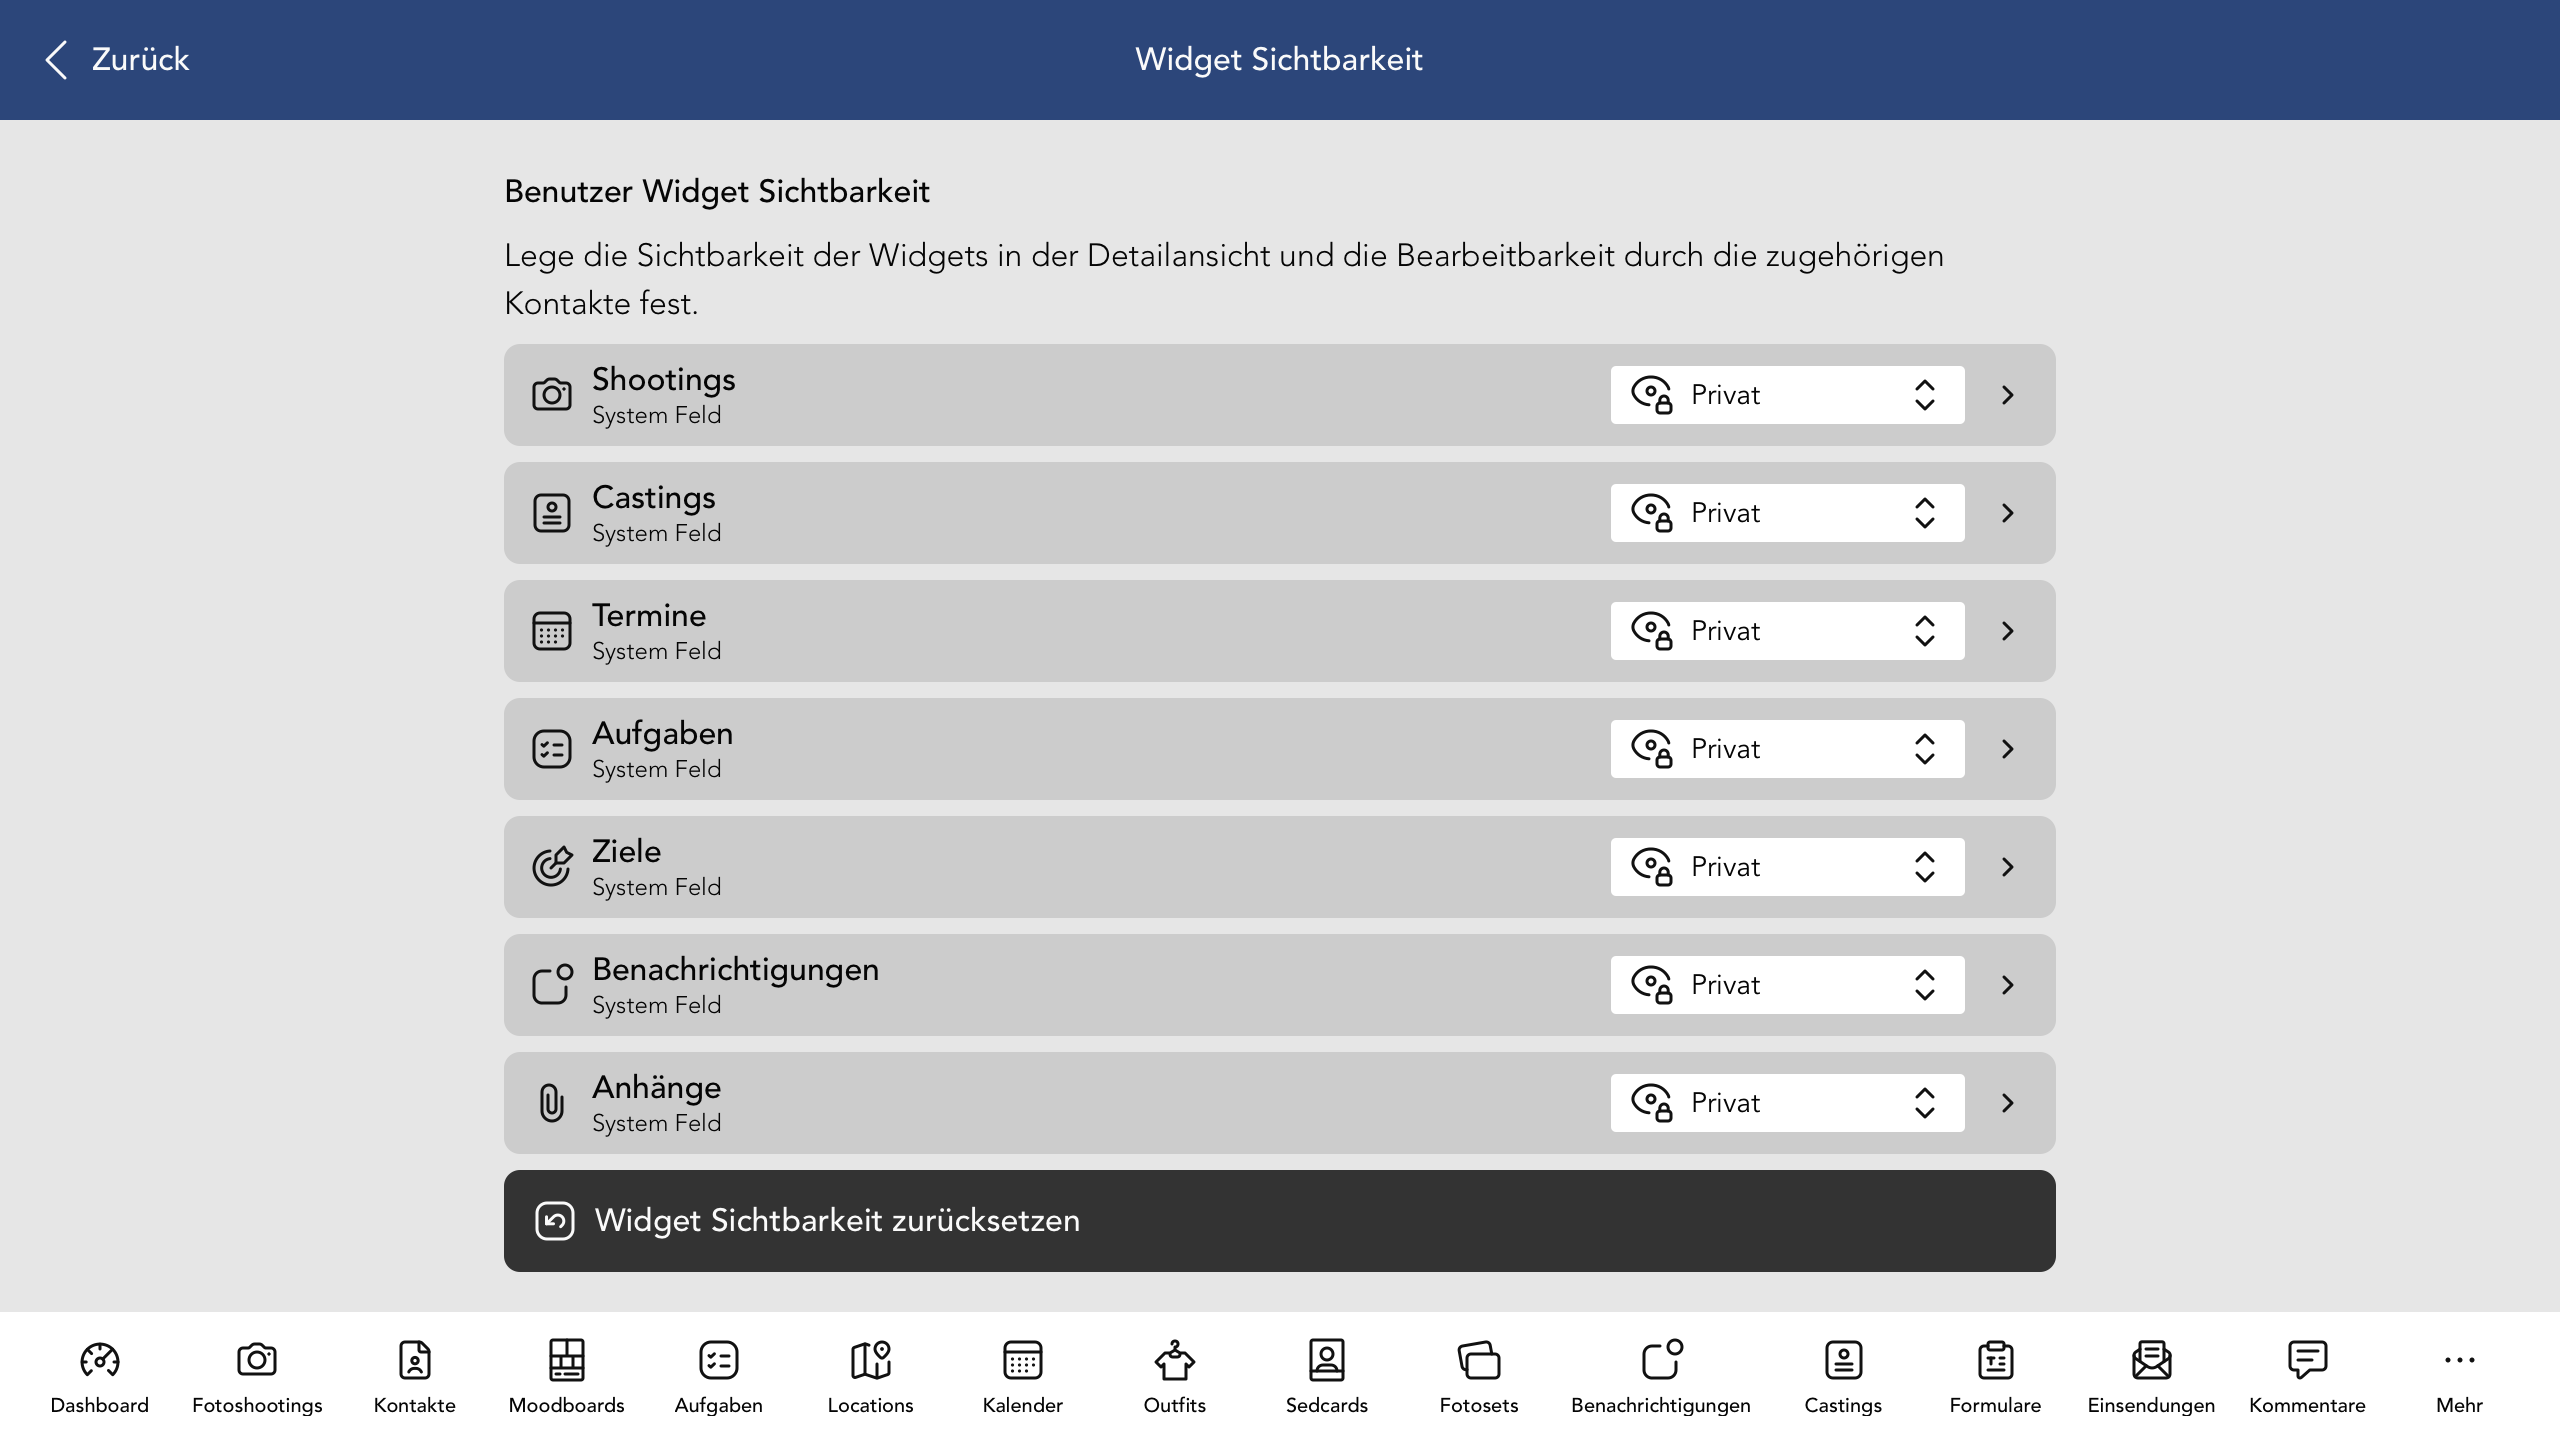Expand the Benachrichtigungen widget row
Image resolution: width=2560 pixels, height=1440 pixels.
point(2006,984)
